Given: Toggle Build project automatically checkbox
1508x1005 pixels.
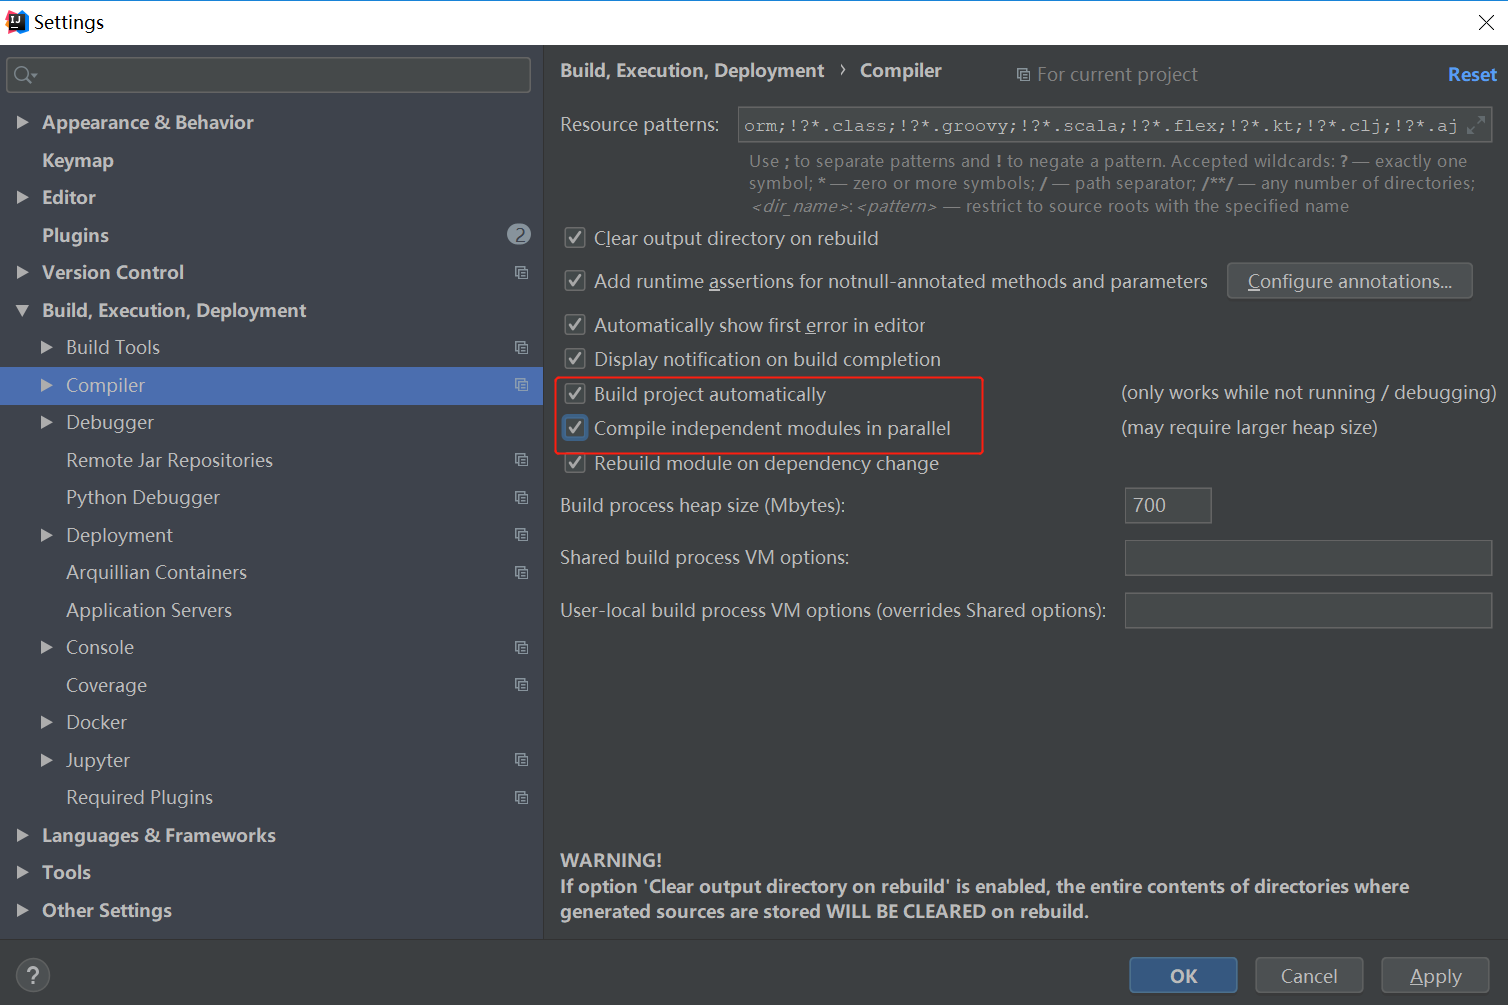Looking at the screenshot, I should pyautogui.click(x=575, y=393).
